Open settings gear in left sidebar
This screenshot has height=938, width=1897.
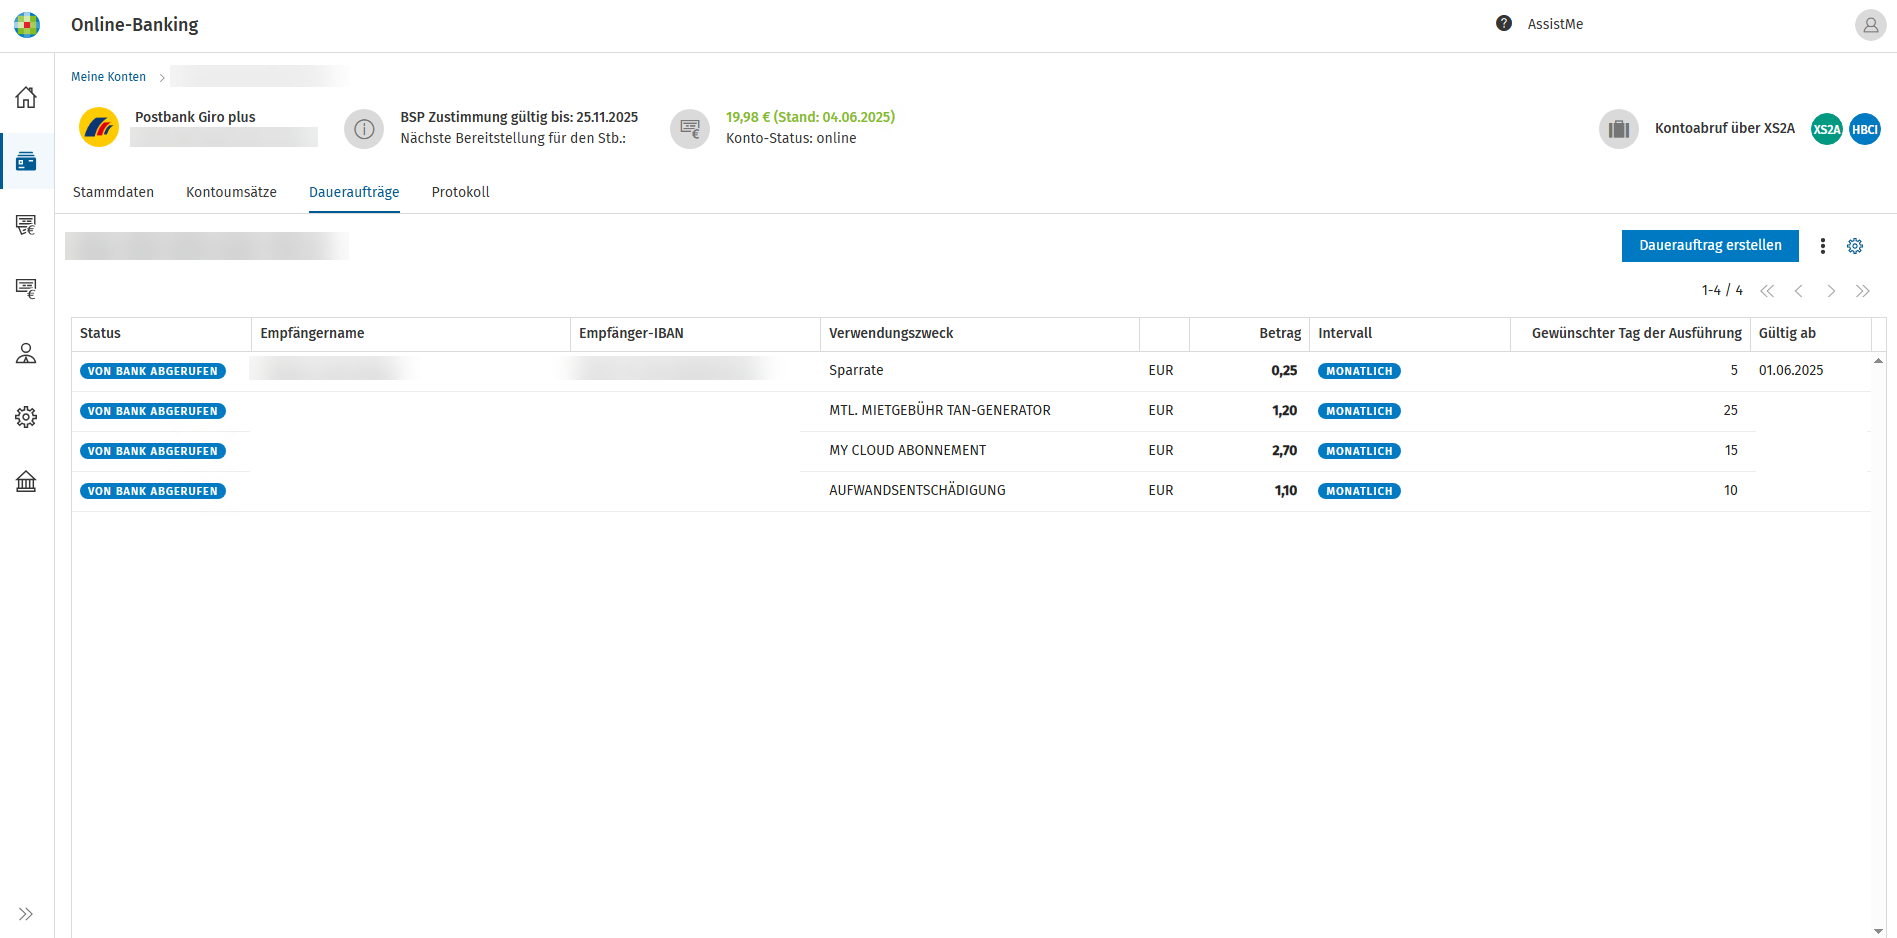[26, 417]
